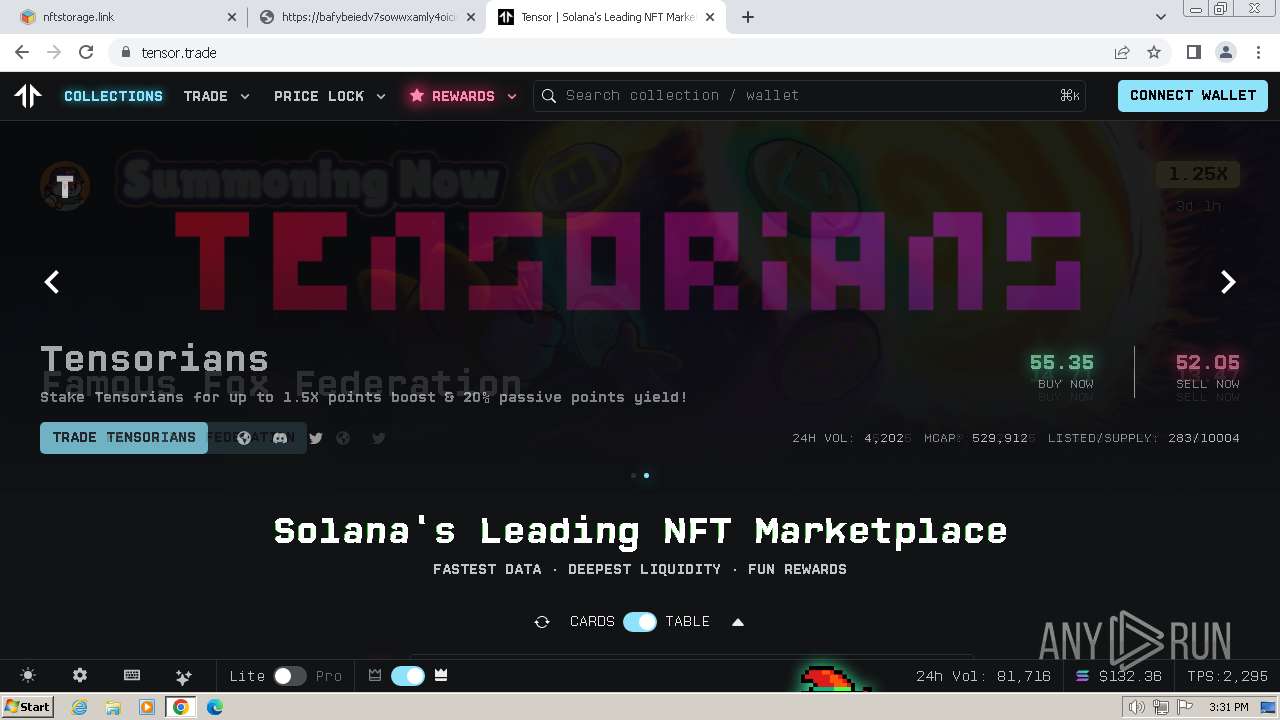Viewport: 1280px width, 720px height.
Task: Click the Connect Wallet button
Action: pyautogui.click(x=1193, y=95)
